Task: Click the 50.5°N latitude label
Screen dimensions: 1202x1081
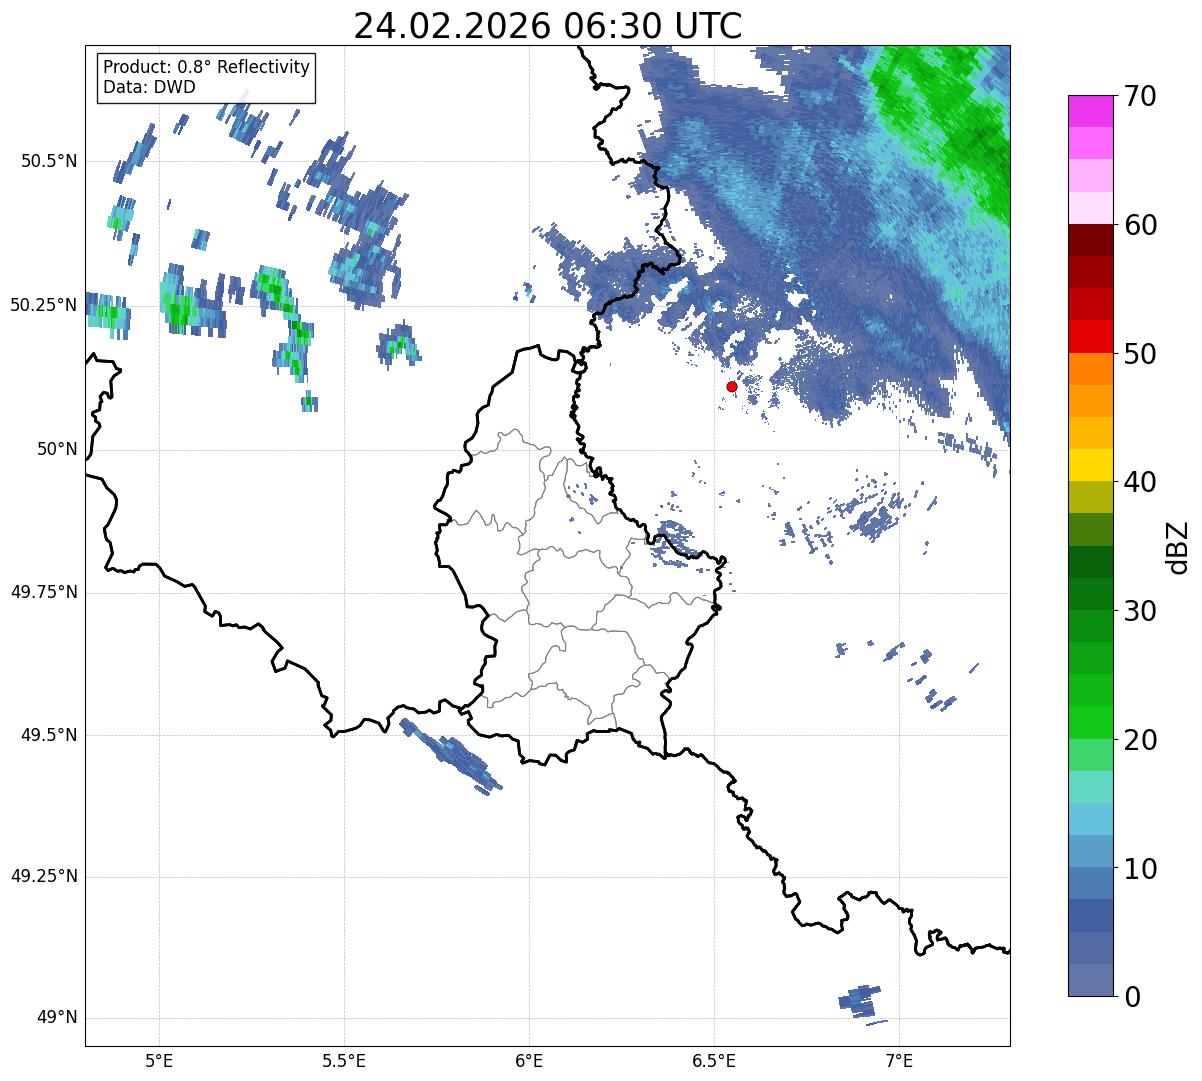Action: click(48, 161)
